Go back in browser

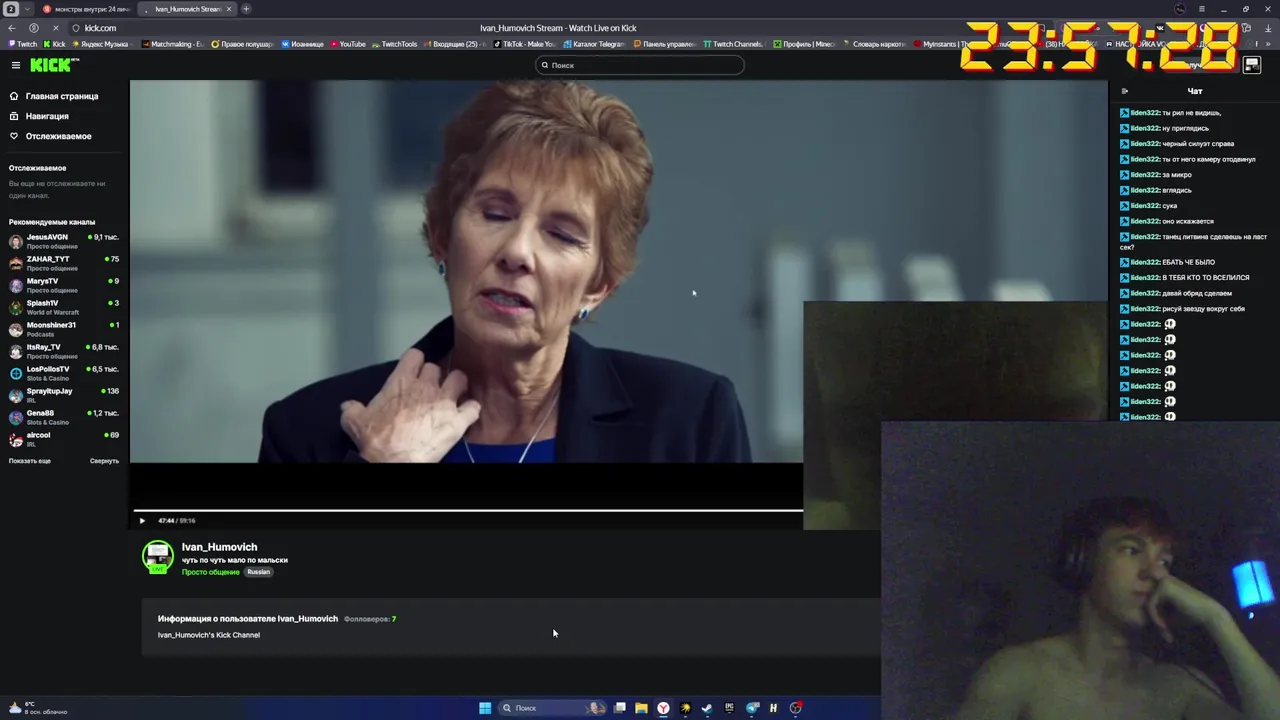tap(12, 28)
